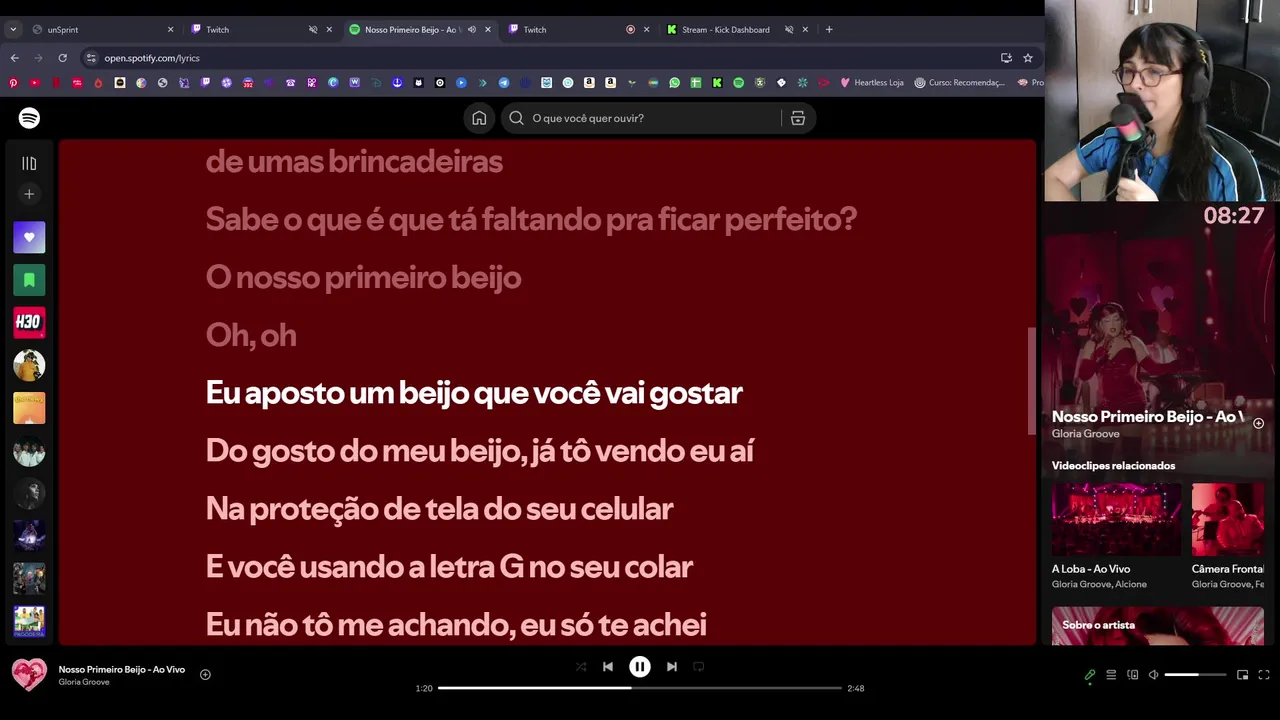Skip to previous track
This screenshot has width=1280, height=720.
coord(608,667)
